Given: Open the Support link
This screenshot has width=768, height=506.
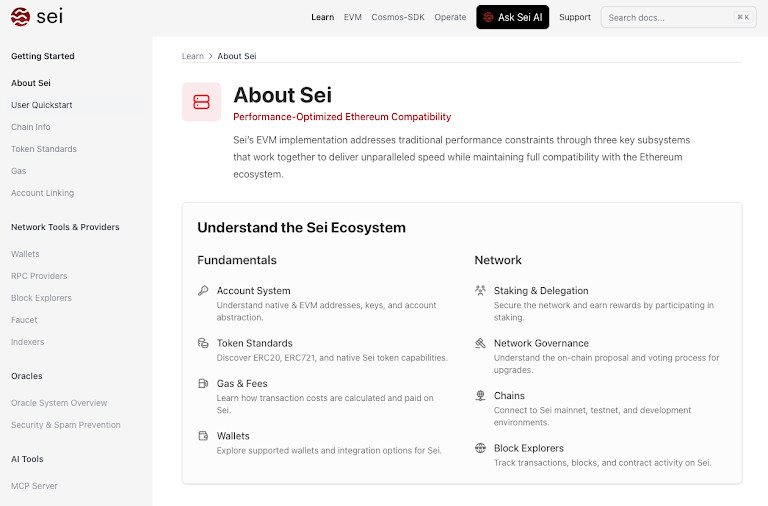Looking at the screenshot, I should pyautogui.click(x=575, y=17).
